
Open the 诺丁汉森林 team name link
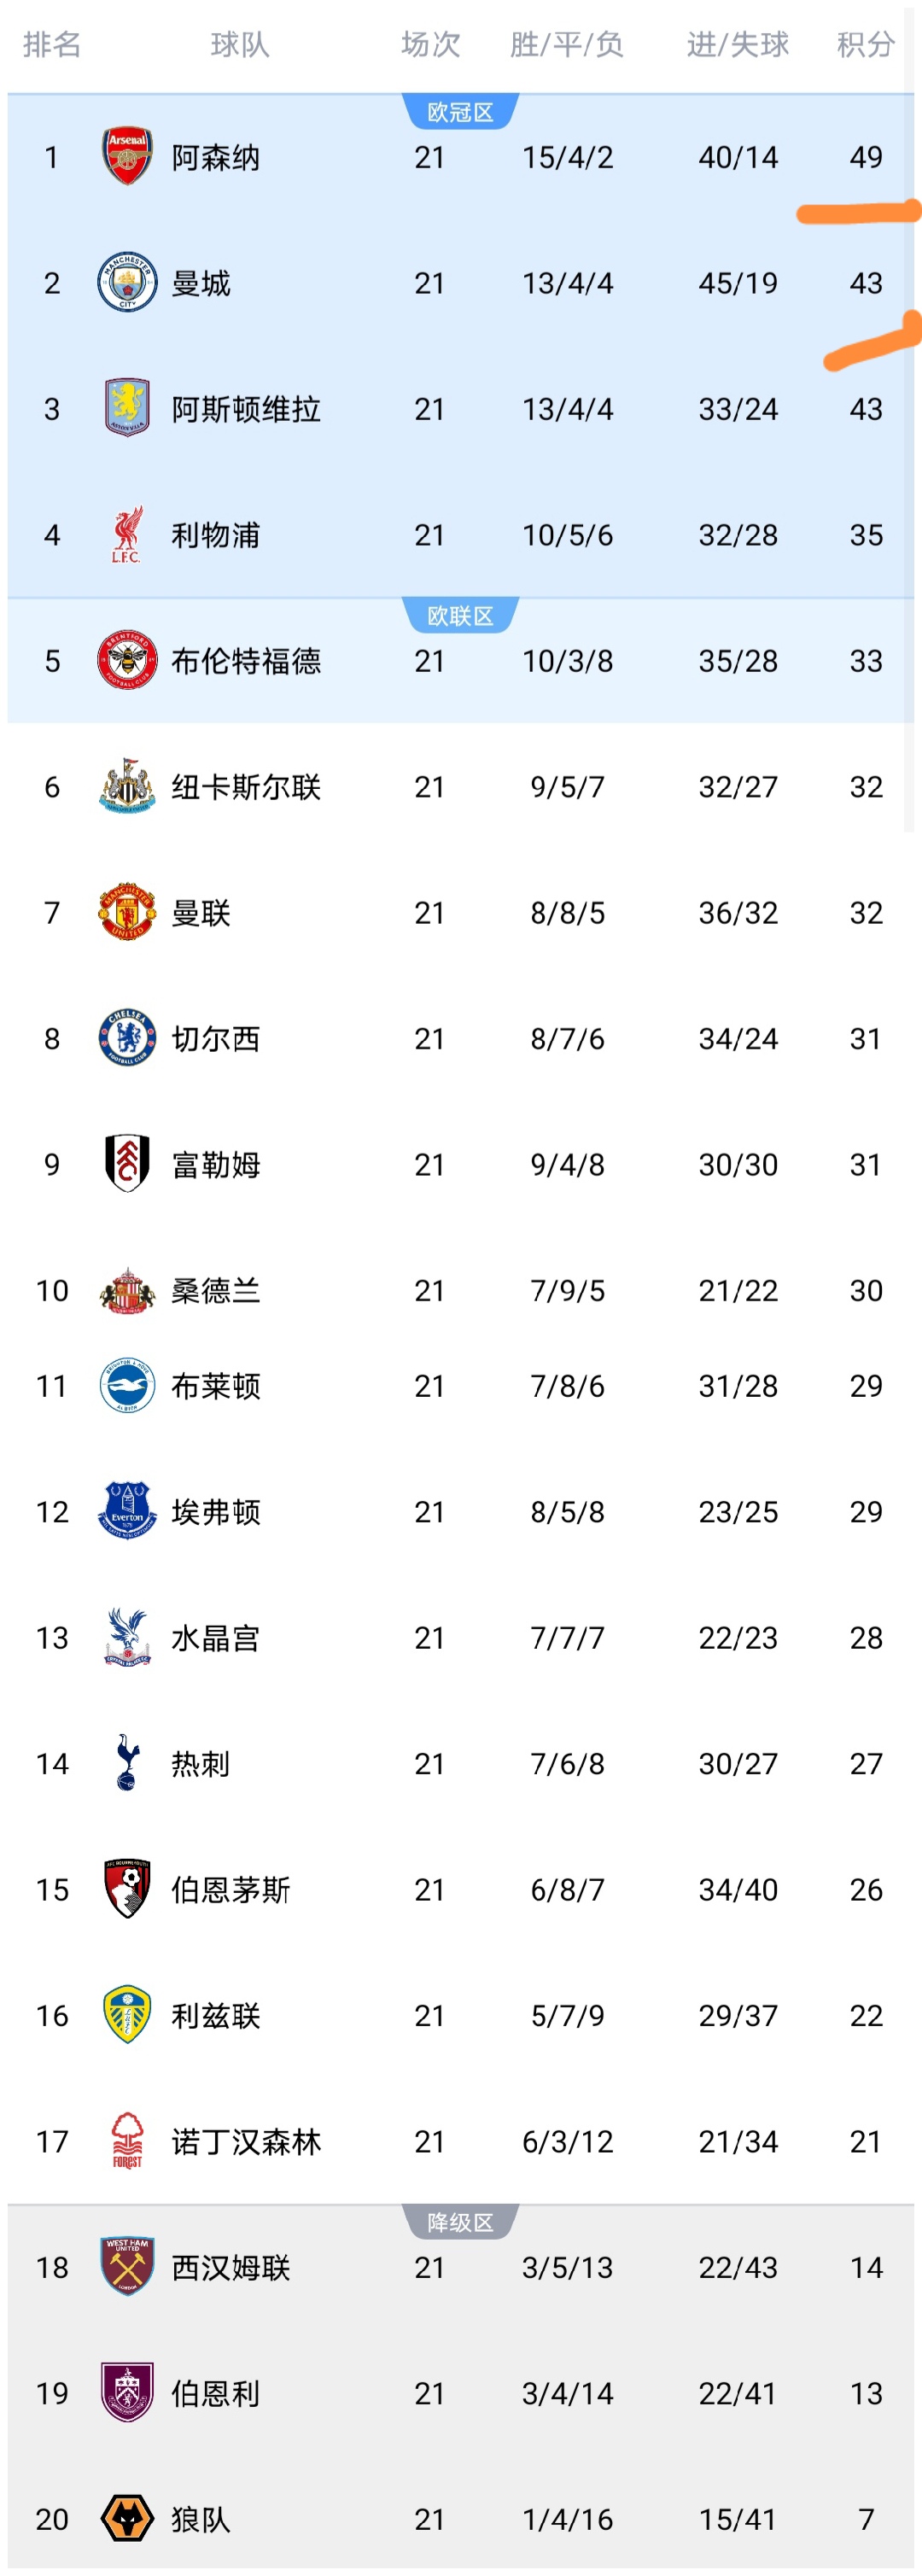click(x=246, y=2141)
